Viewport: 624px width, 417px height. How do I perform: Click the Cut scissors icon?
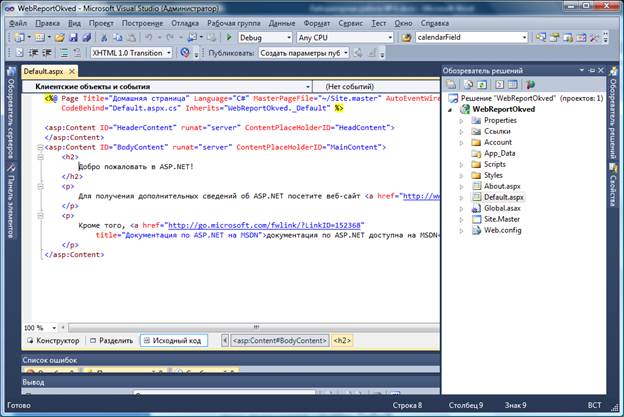[x=104, y=38]
